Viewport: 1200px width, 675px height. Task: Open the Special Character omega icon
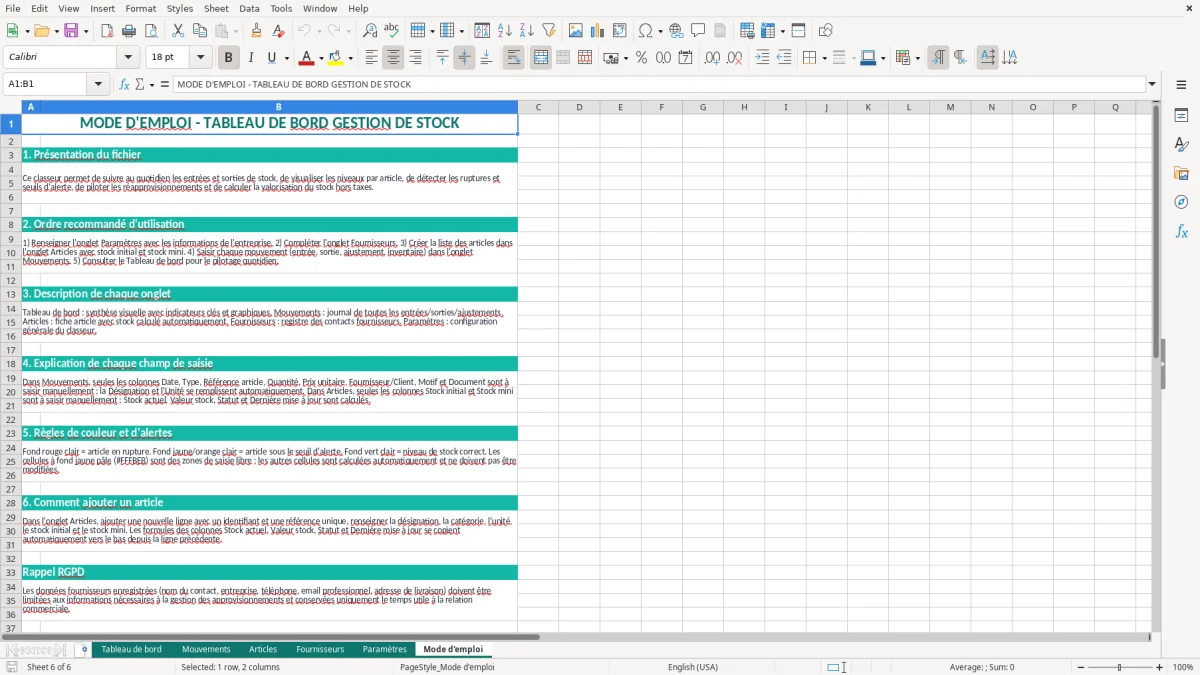(x=645, y=31)
